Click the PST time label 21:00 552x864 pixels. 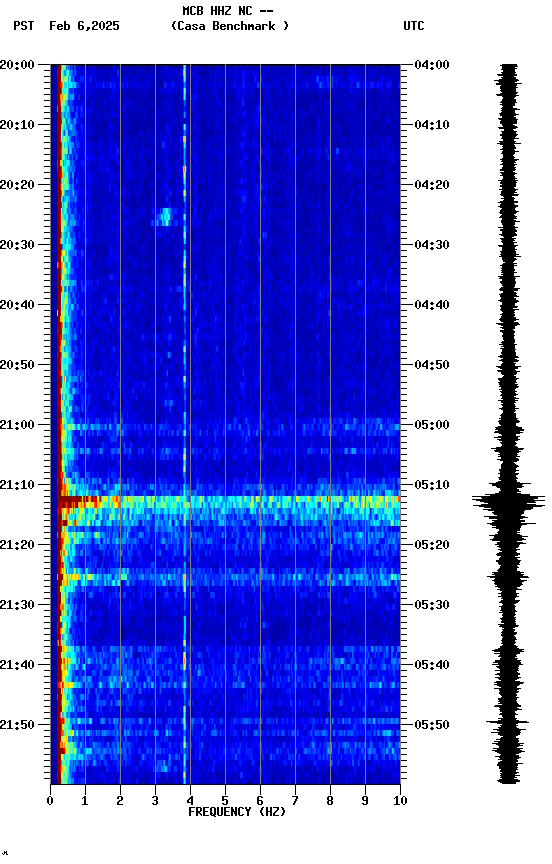point(17,425)
